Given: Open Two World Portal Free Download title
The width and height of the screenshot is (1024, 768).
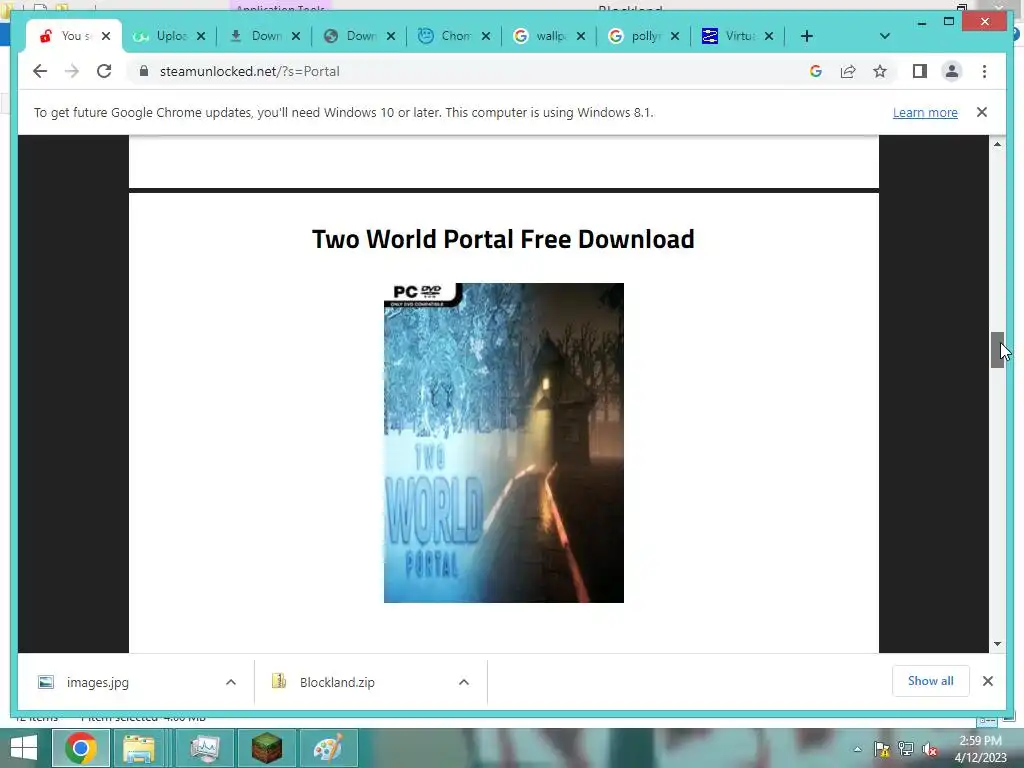Looking at the screenshot, I should tap(503, 239).
